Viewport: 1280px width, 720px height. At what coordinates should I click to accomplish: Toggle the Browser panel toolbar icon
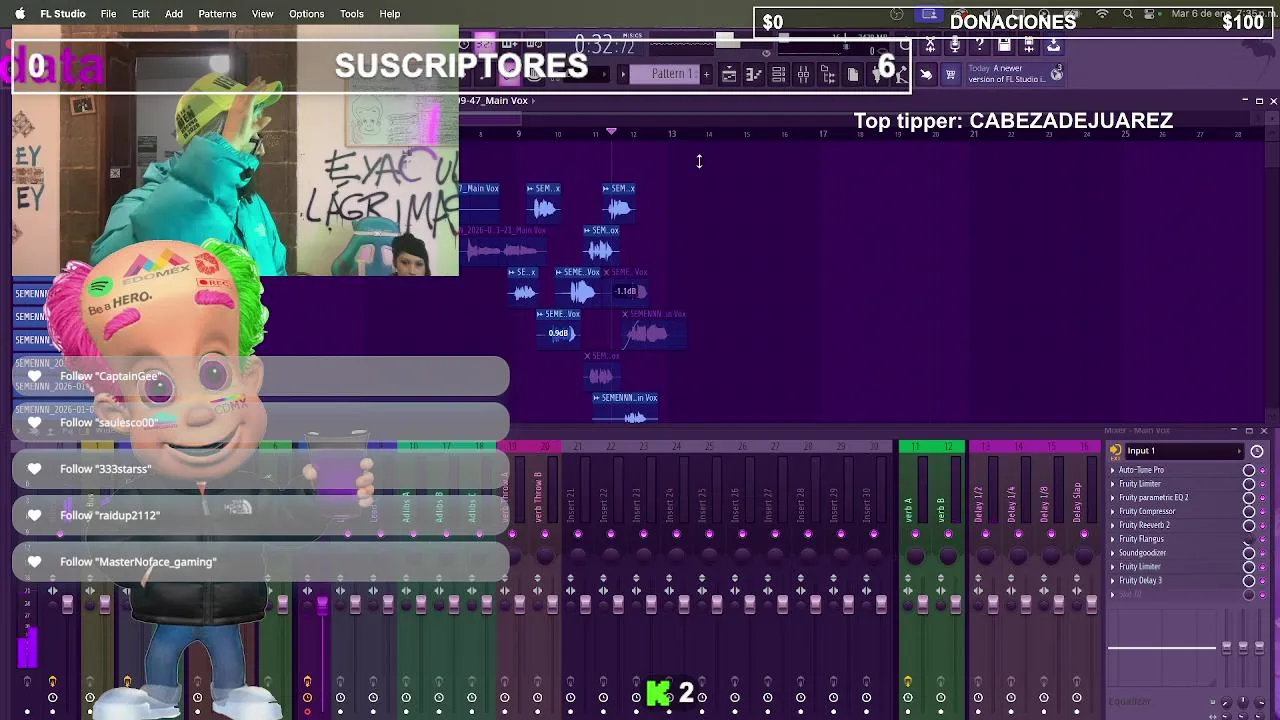(828, 74)
